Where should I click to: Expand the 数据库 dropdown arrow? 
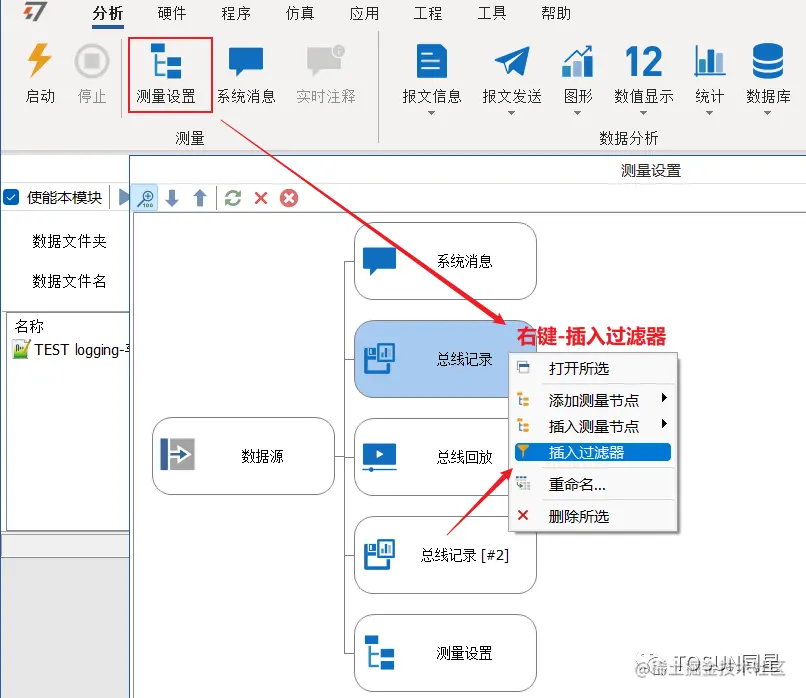pyautogui.click(x=767, y=113)
